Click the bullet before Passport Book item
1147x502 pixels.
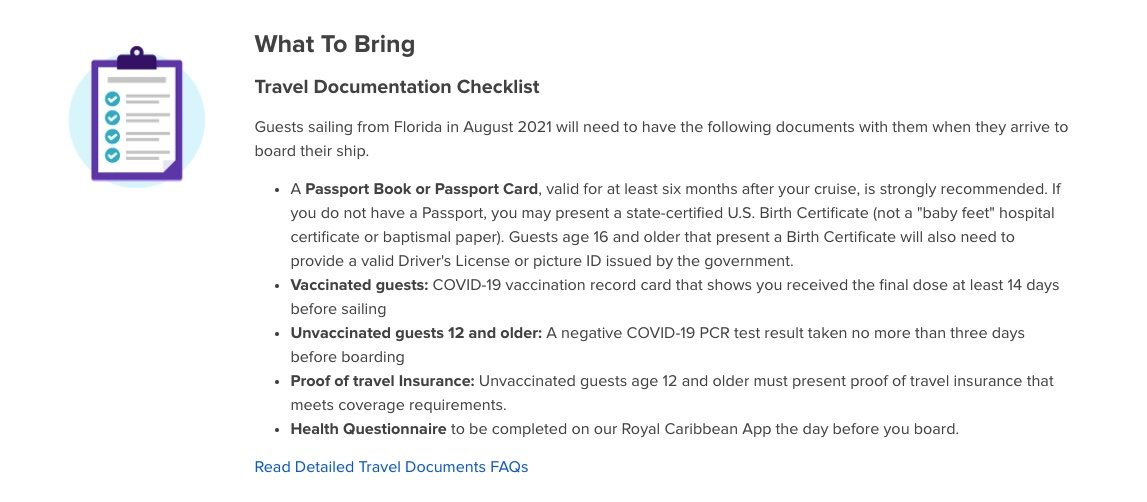tap(277, 190)
